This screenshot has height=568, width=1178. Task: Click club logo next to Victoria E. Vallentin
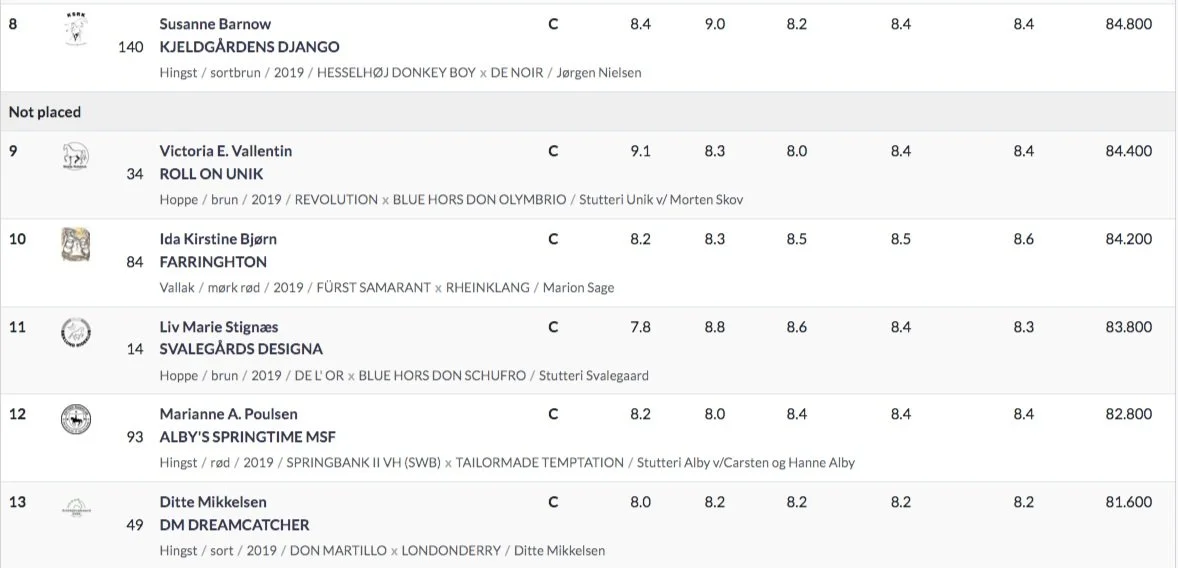(x=75, y=156)
